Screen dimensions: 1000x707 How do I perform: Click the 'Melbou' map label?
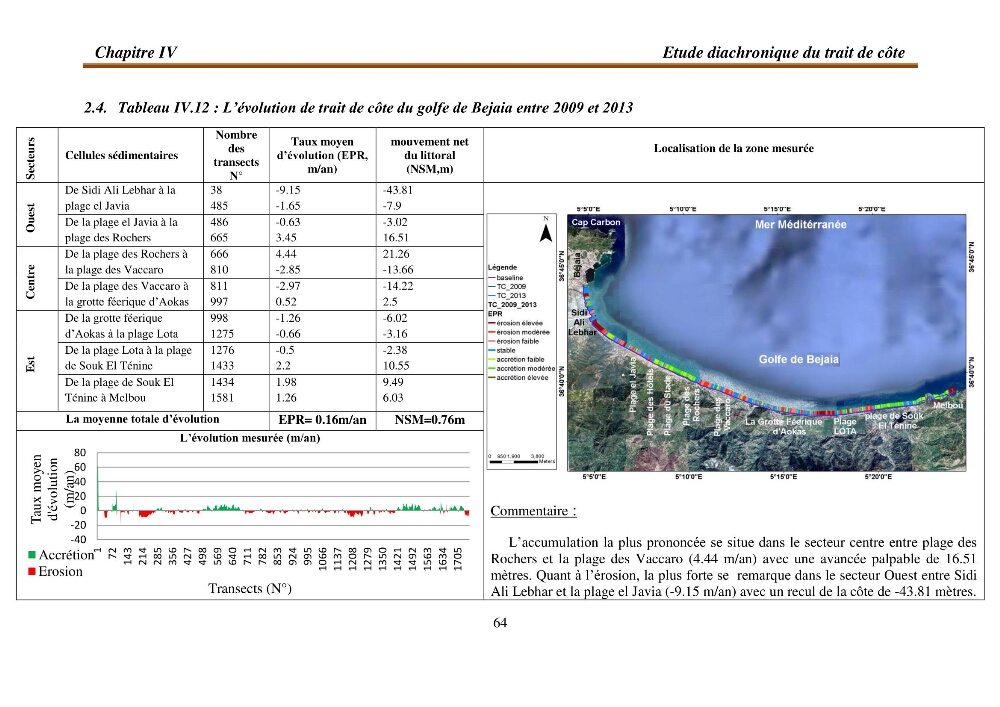pos(948,405)
